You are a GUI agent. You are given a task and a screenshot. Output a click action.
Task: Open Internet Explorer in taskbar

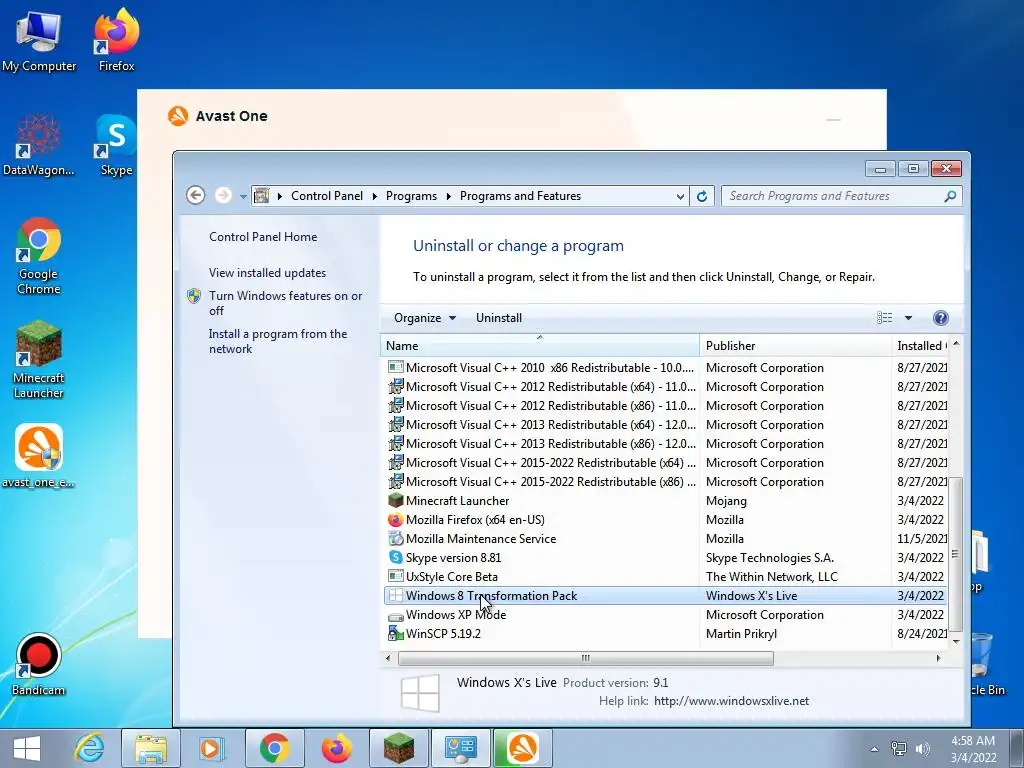[89, 748]
